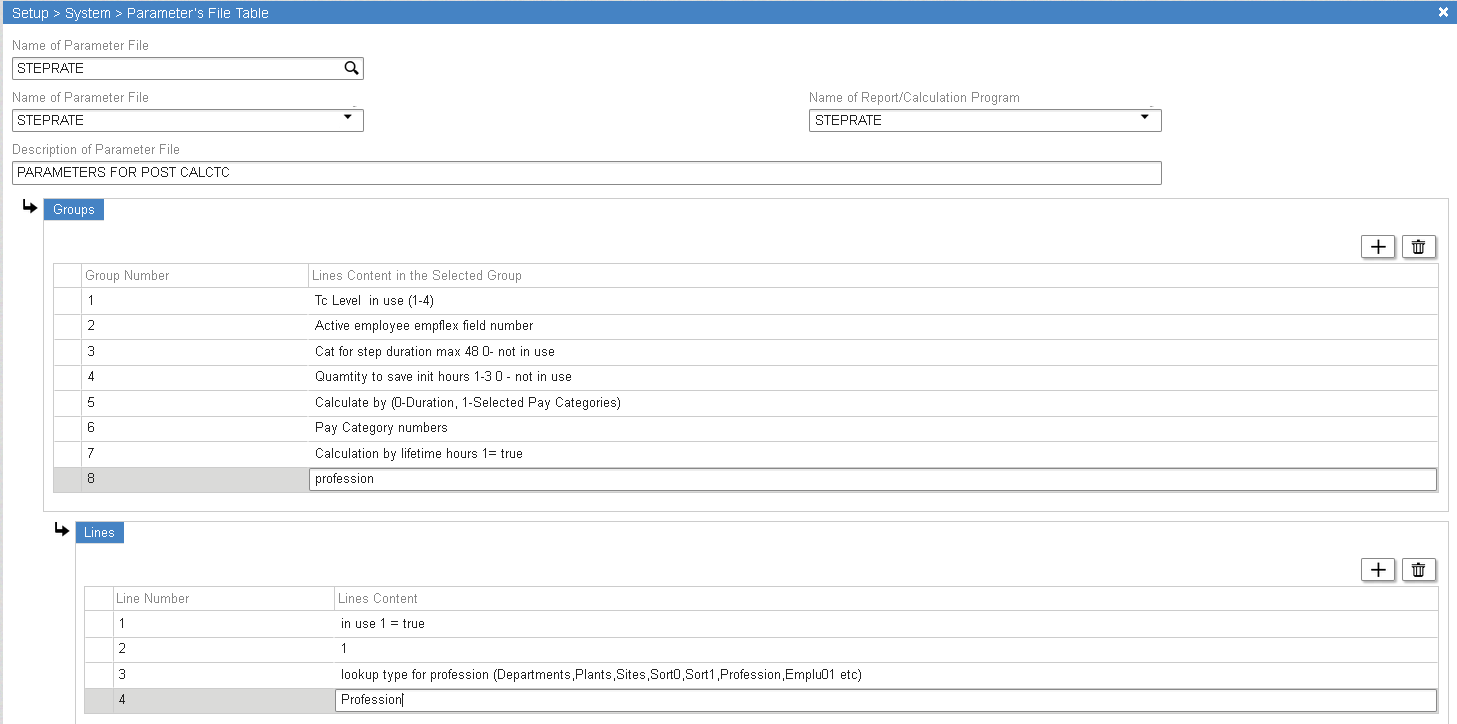Click line number 3 cell

(x=224, y=675)
